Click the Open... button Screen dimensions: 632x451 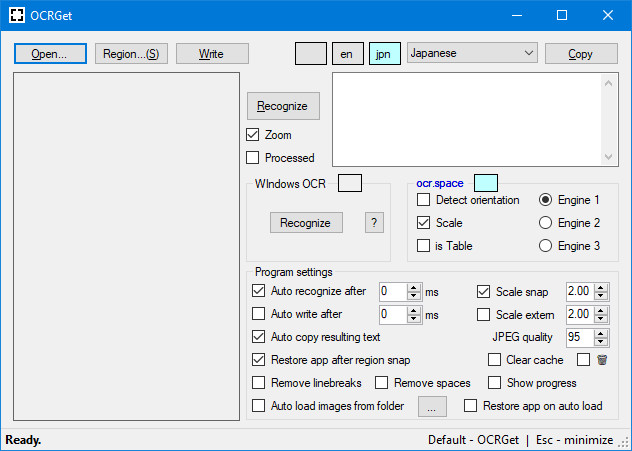coord(50,54)
